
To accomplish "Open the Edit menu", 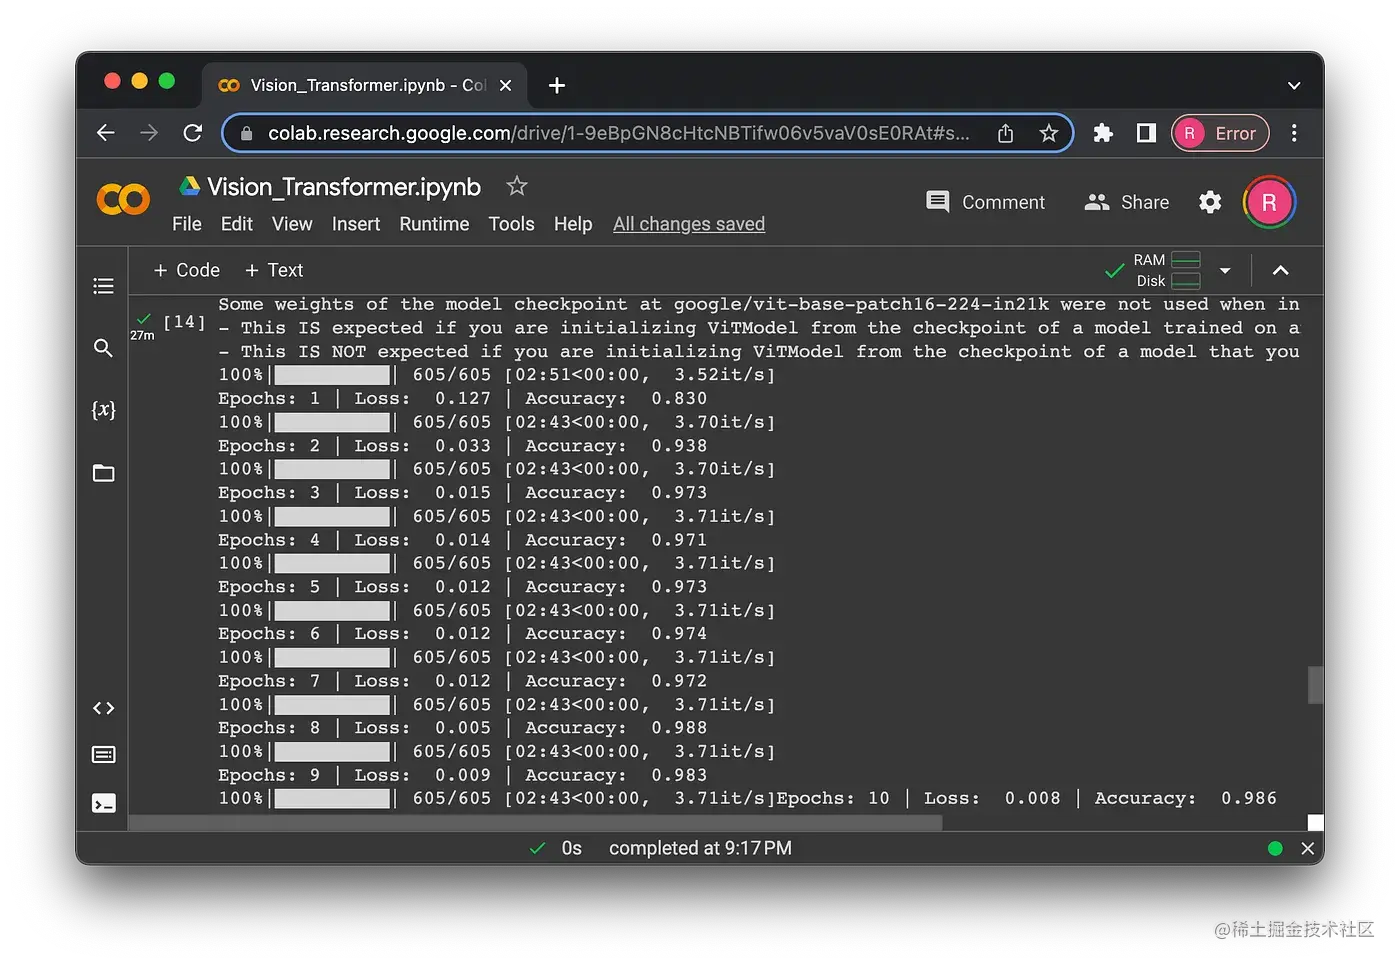I will click(237, 224).
